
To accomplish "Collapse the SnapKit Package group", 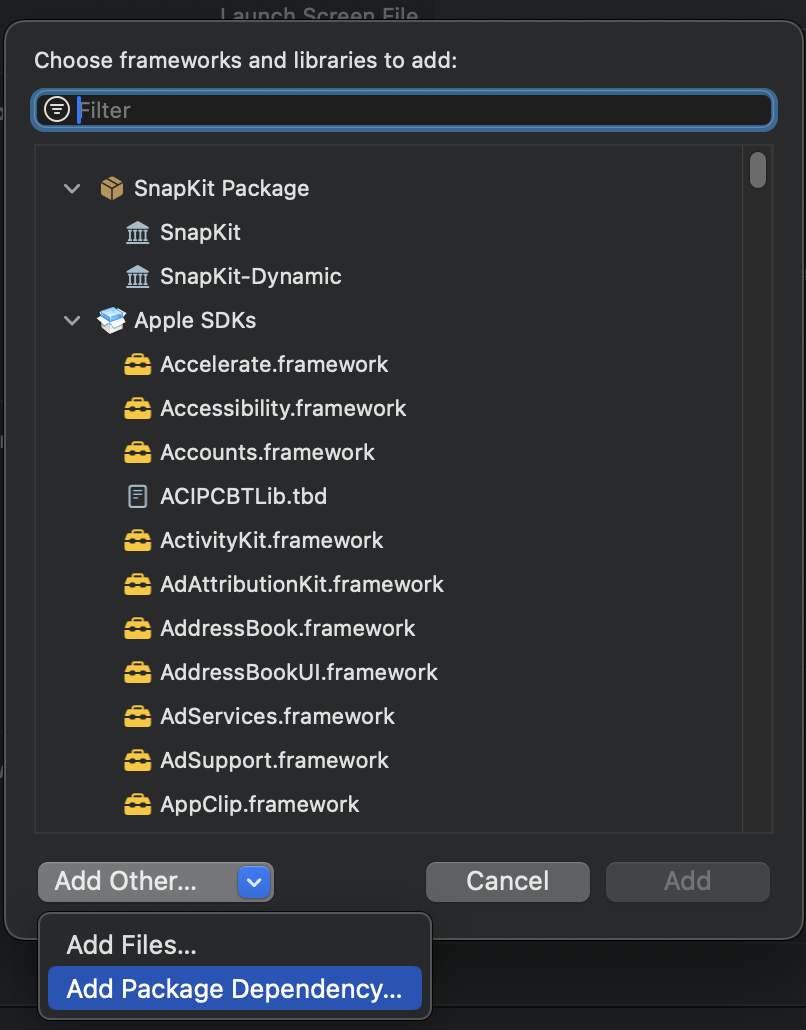I will (72, 189).
